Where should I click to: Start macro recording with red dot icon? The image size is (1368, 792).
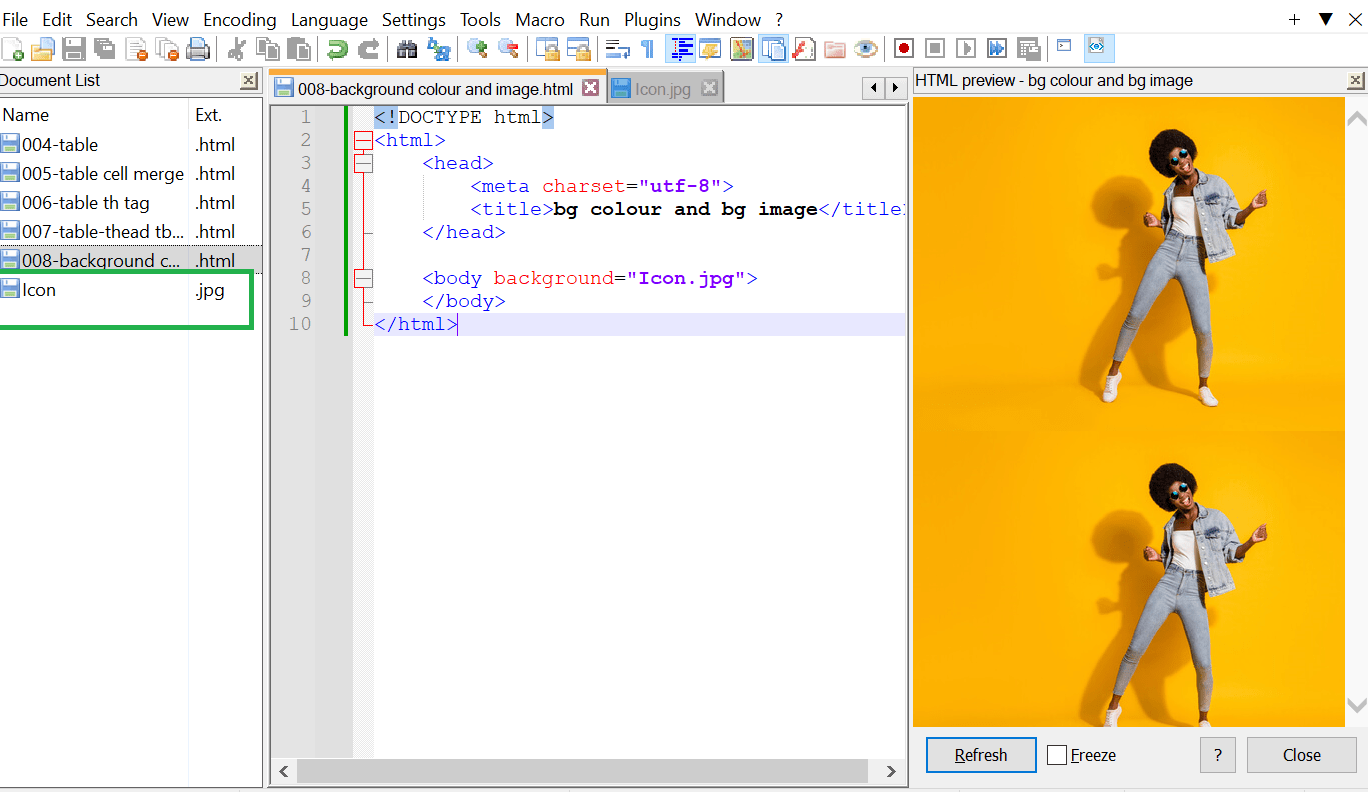click(903, 47)
